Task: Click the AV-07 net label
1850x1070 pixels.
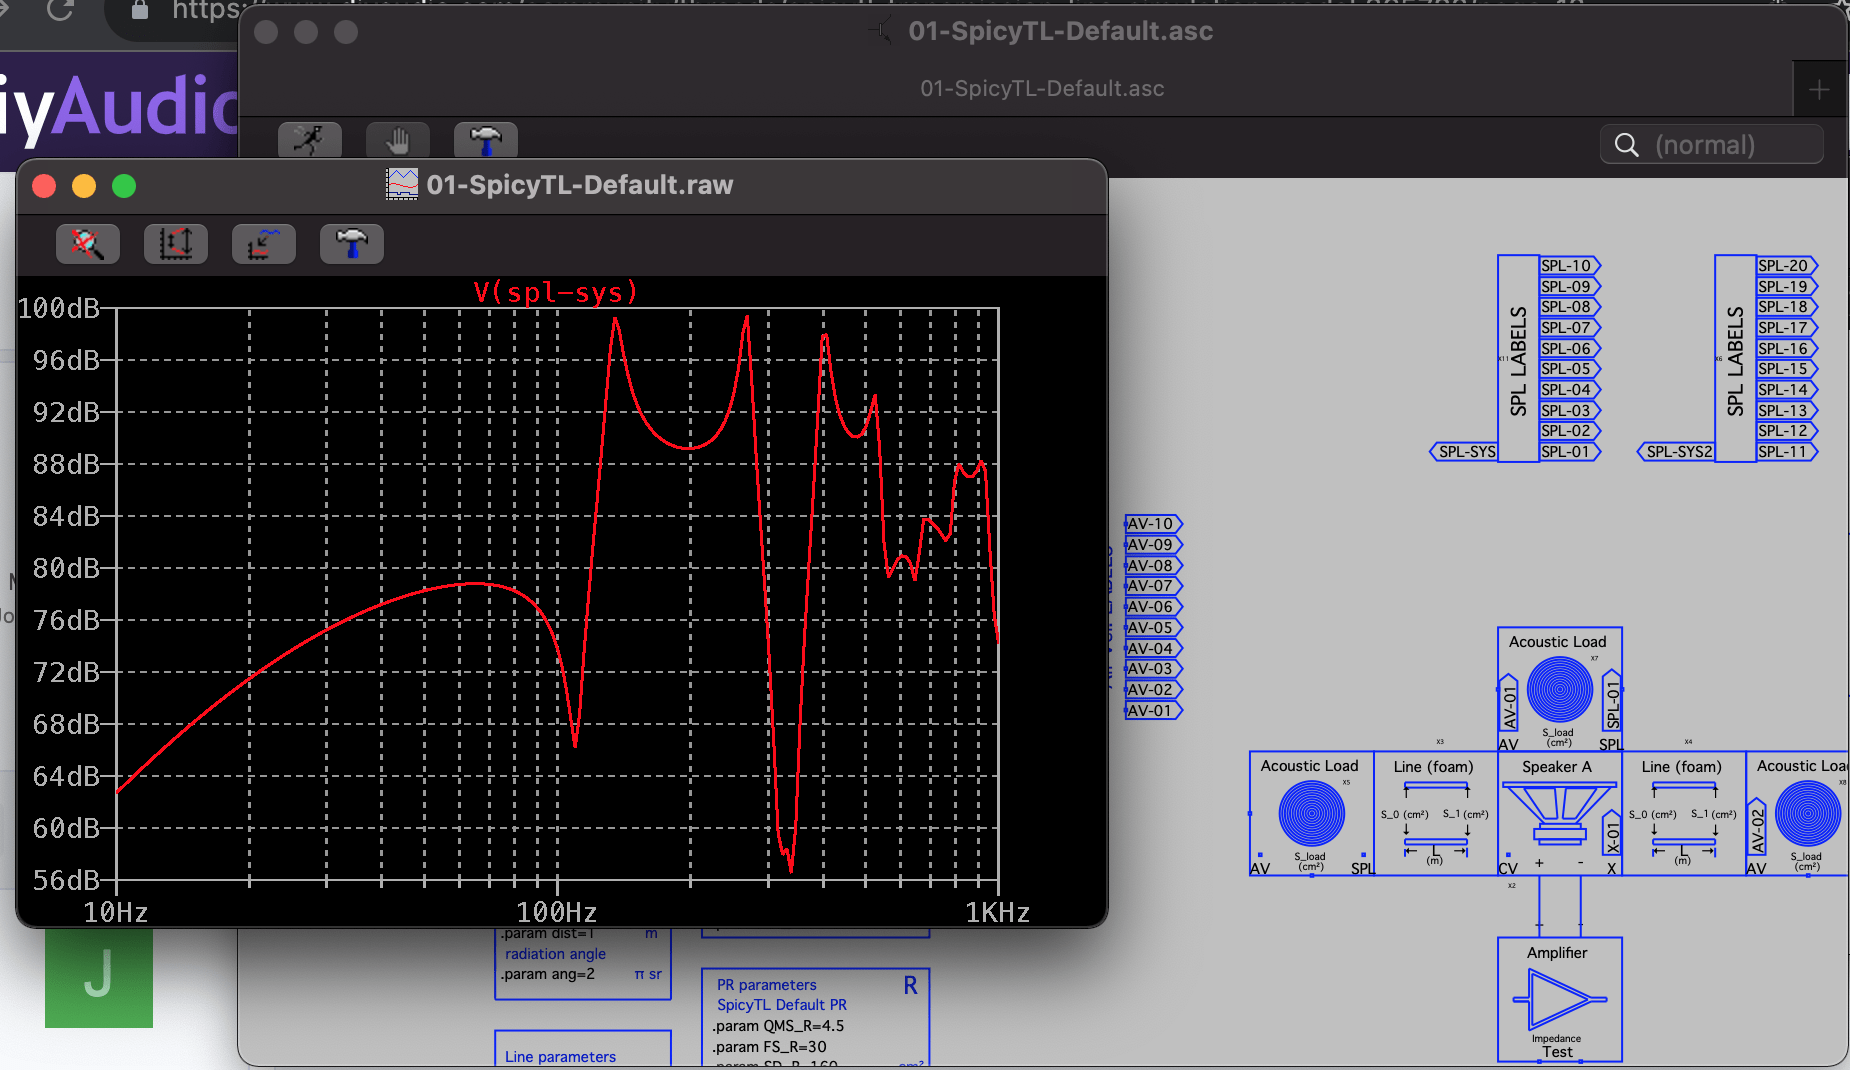Action: click(x=1154, y=586)
